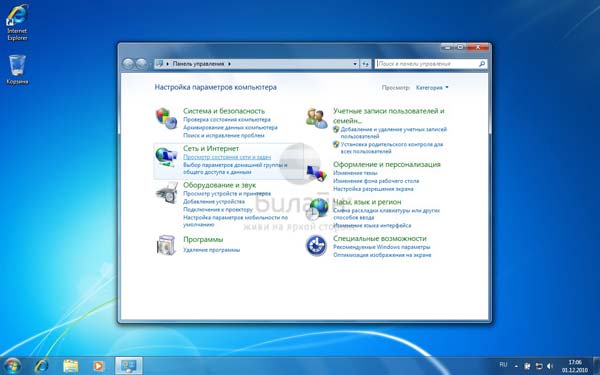Show hidden tray icons arrow
The image size is (600, 375).
click(x=516, y=367)
